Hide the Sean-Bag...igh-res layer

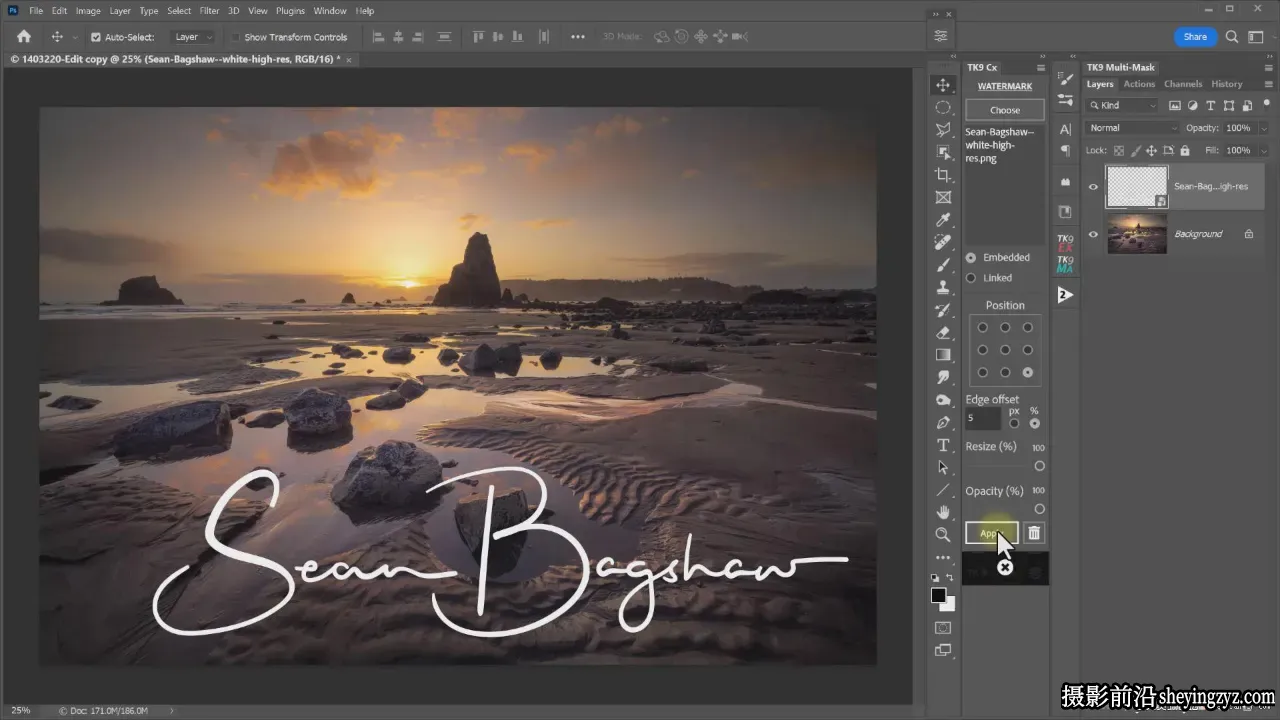point(1093,186)
